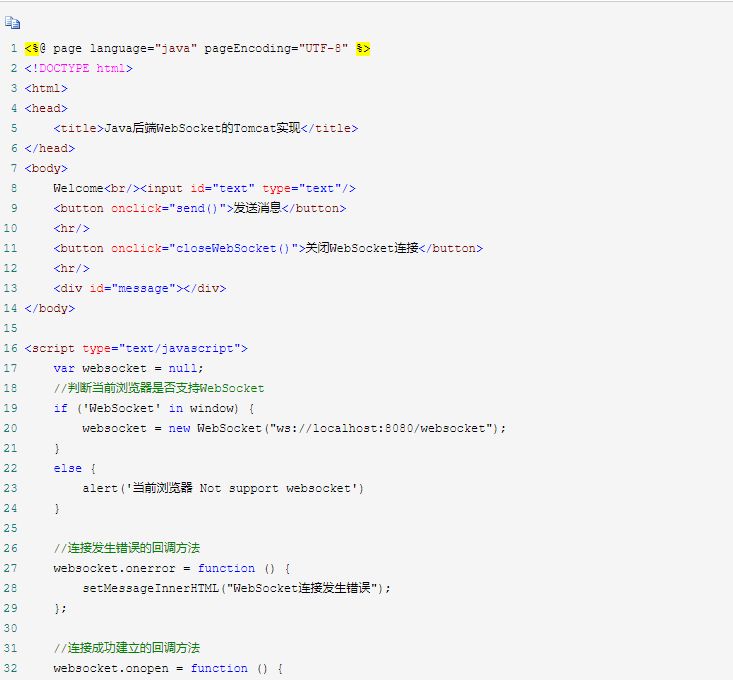The image size is (733, 680).
Task: Click the websocket.onopen function line
Action: click(168, 668)
